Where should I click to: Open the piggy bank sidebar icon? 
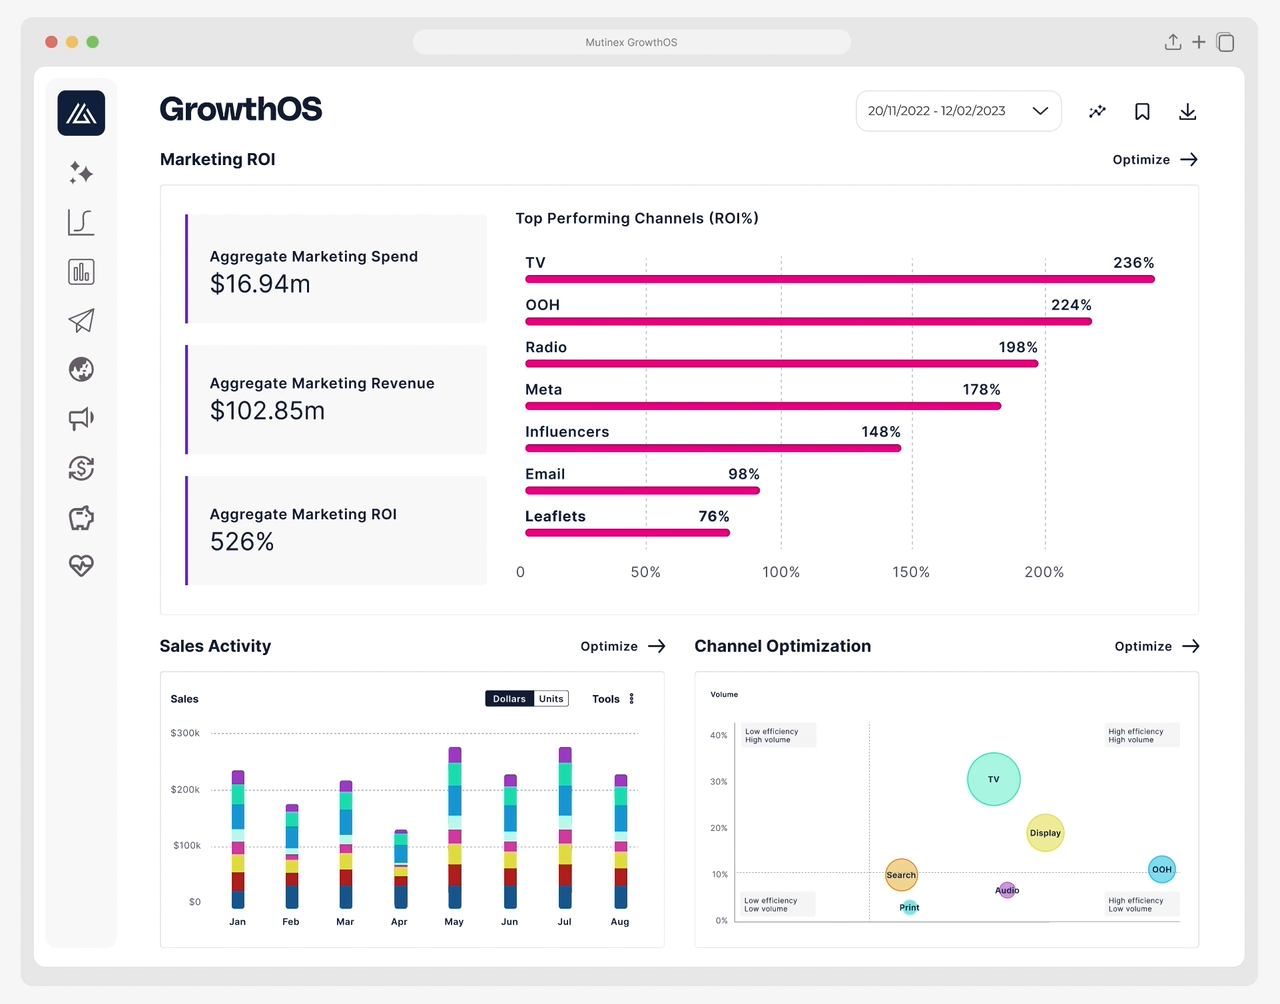(x=81, y=518)
